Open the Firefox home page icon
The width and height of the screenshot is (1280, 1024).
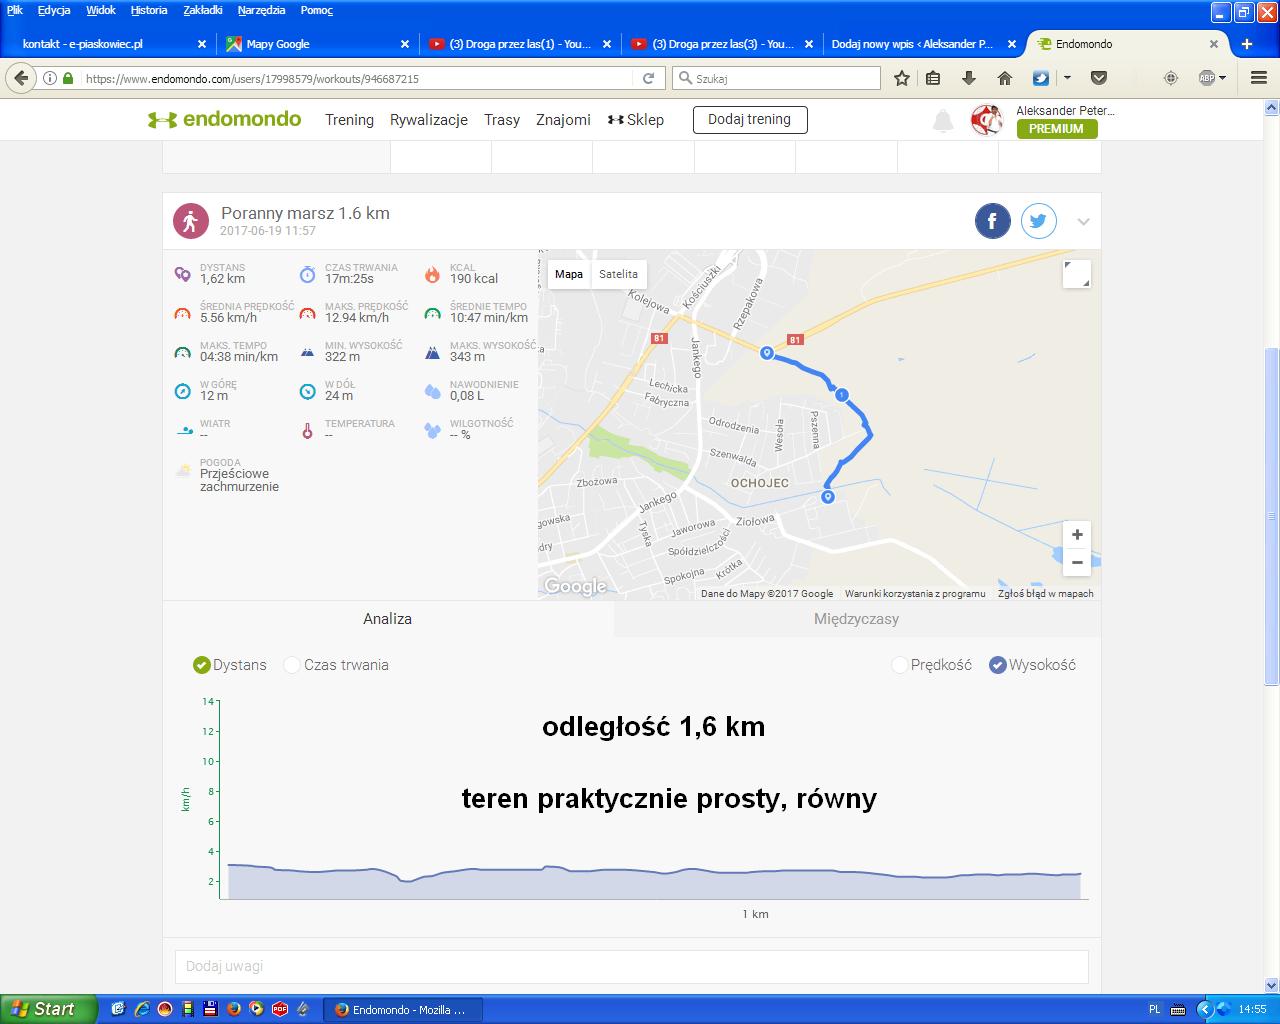[x=1004, y=78]
